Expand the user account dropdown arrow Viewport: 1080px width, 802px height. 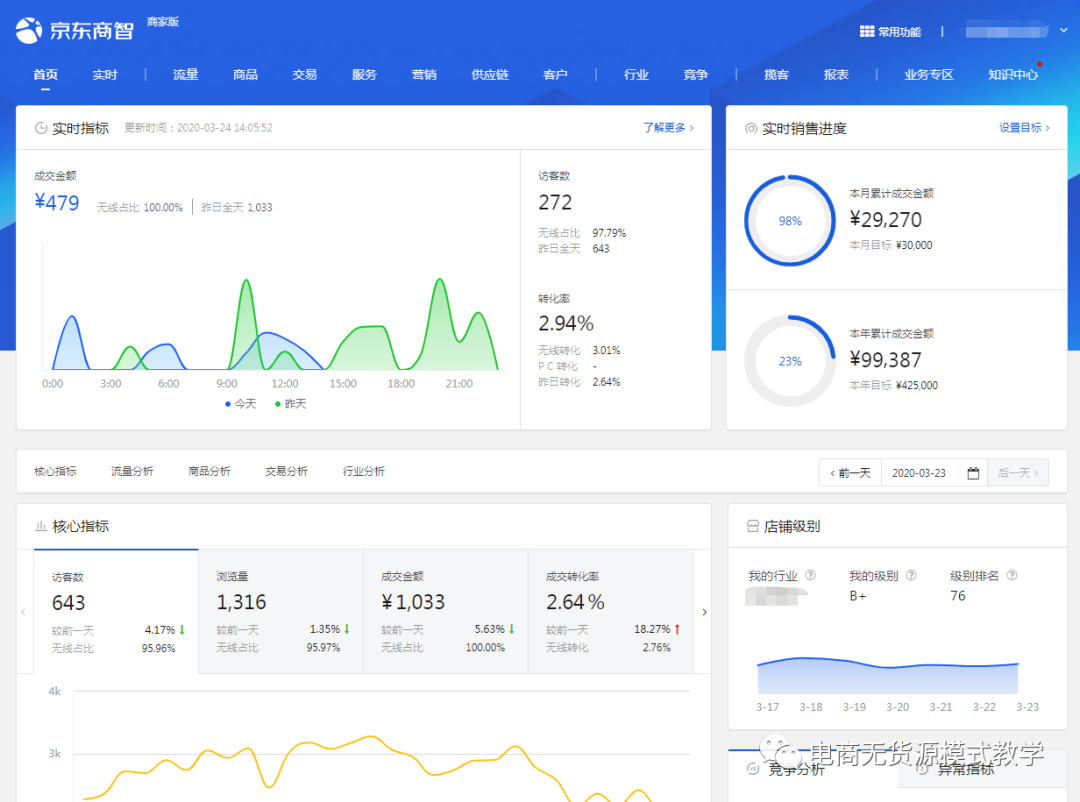(1063, 31)
